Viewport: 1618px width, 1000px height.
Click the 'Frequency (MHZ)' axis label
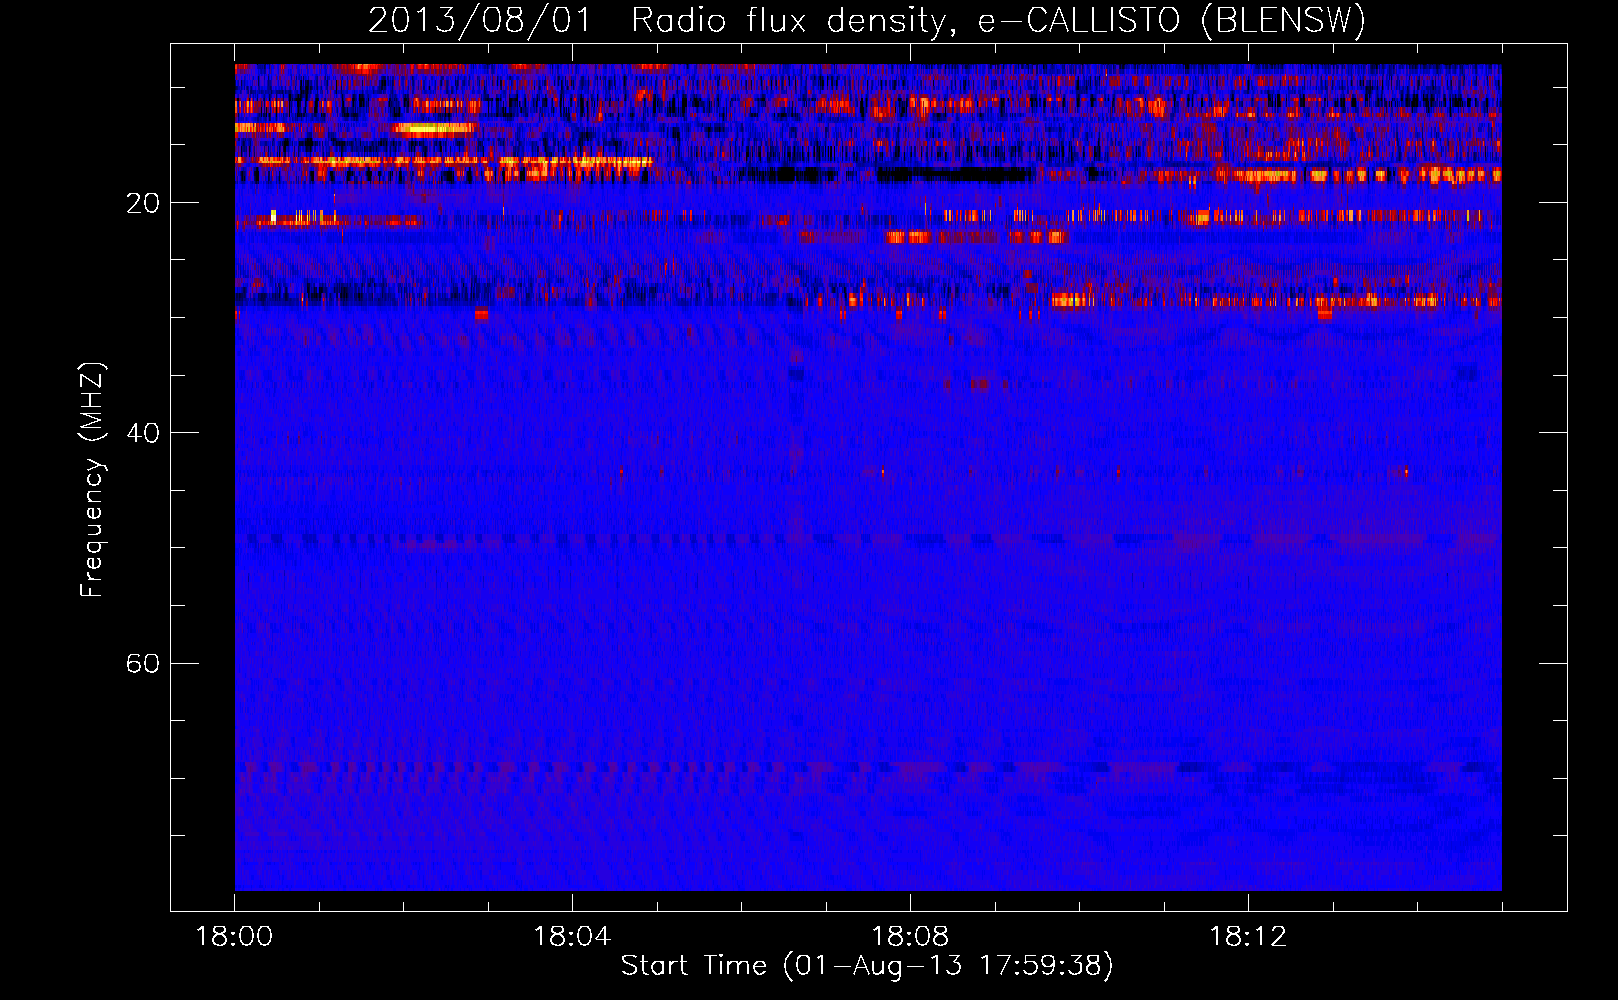92,479
